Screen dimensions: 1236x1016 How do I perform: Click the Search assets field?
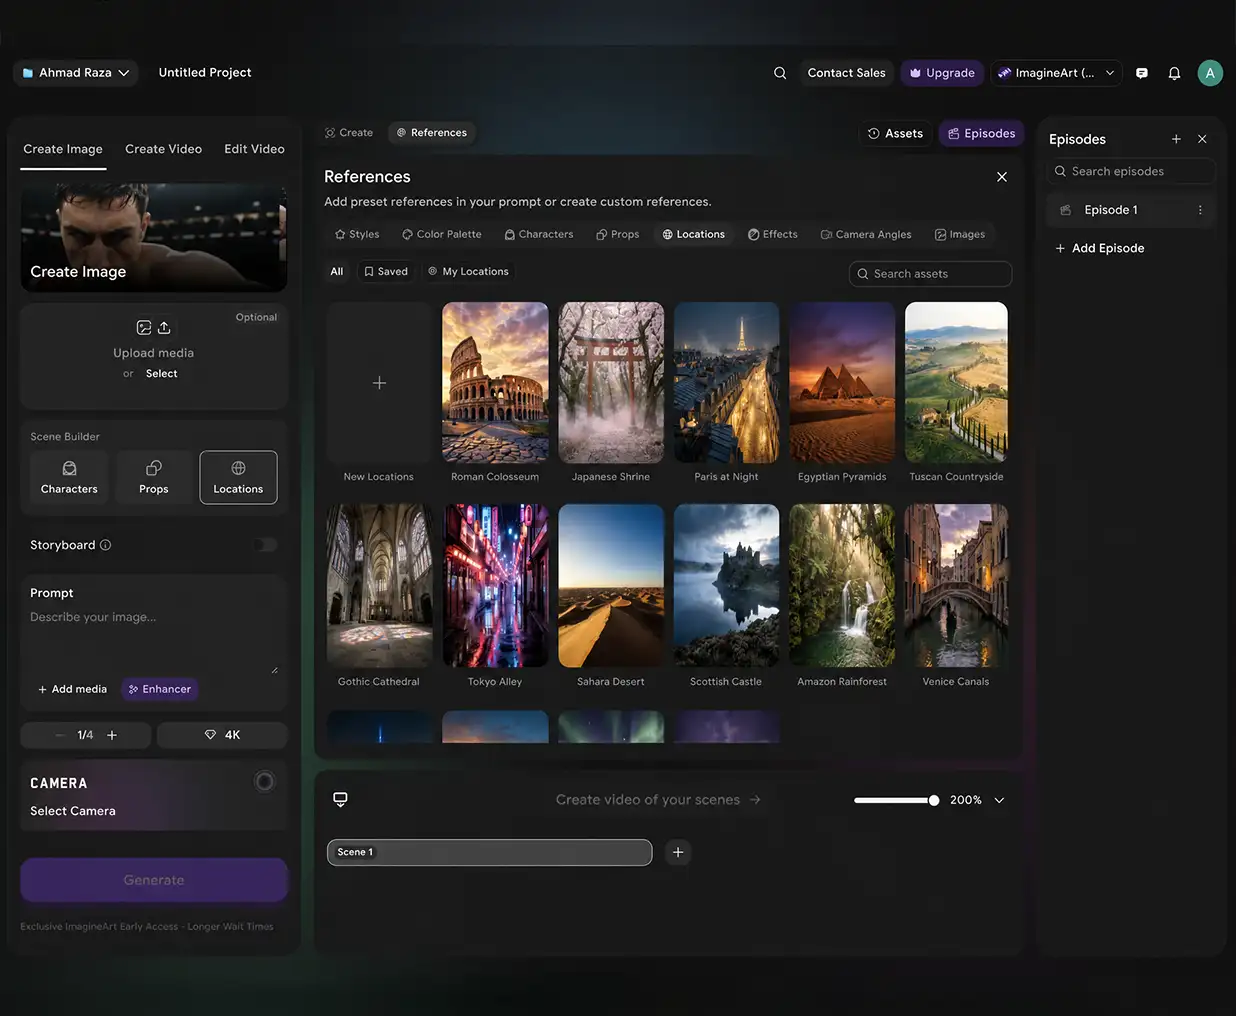(x=930, y=274)
